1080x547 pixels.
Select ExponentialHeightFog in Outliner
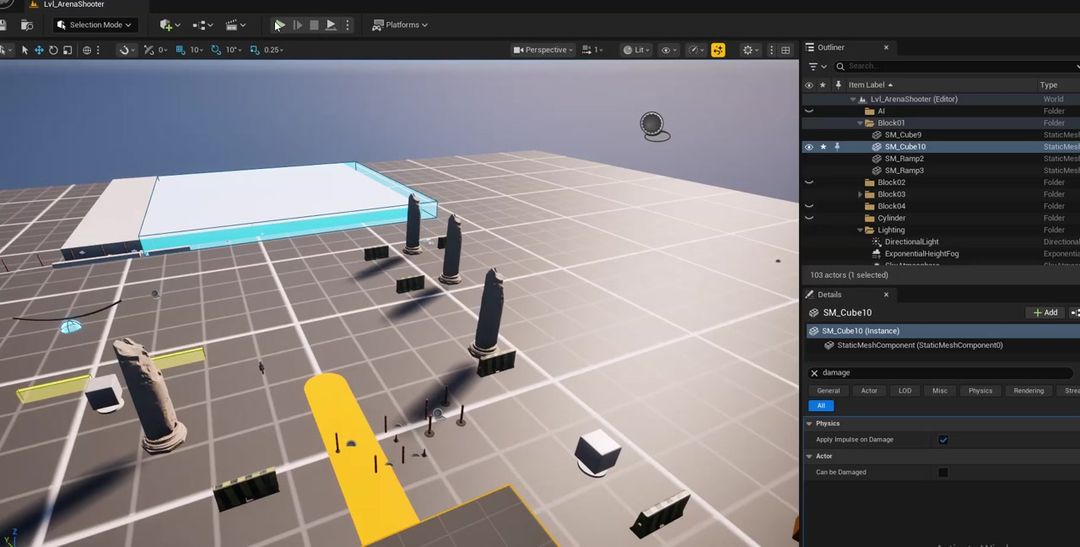click(x=922, y=254)
